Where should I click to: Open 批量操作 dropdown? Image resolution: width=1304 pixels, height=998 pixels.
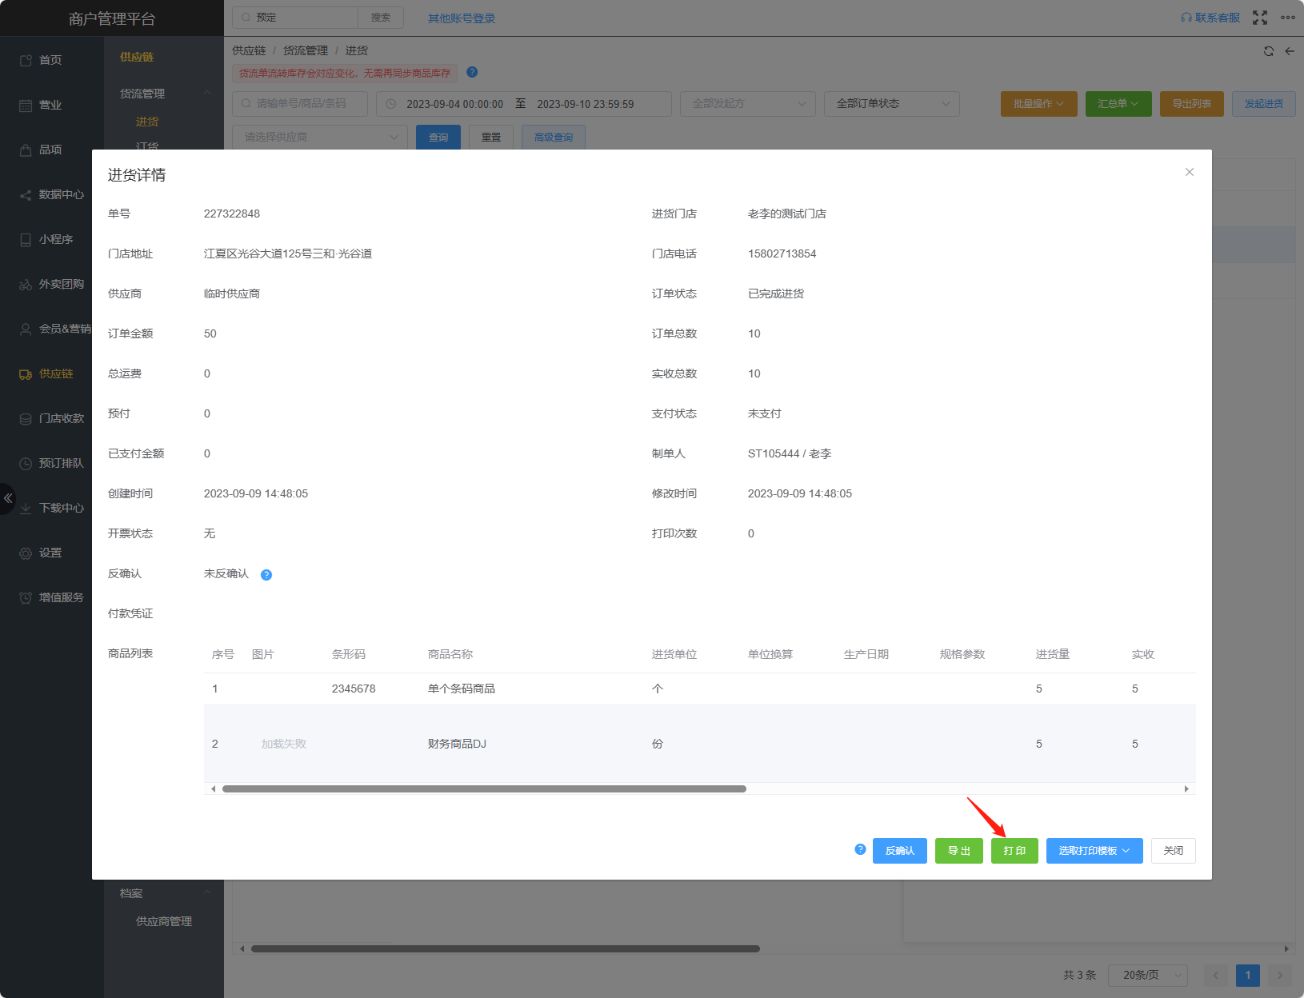point(1039,104)
